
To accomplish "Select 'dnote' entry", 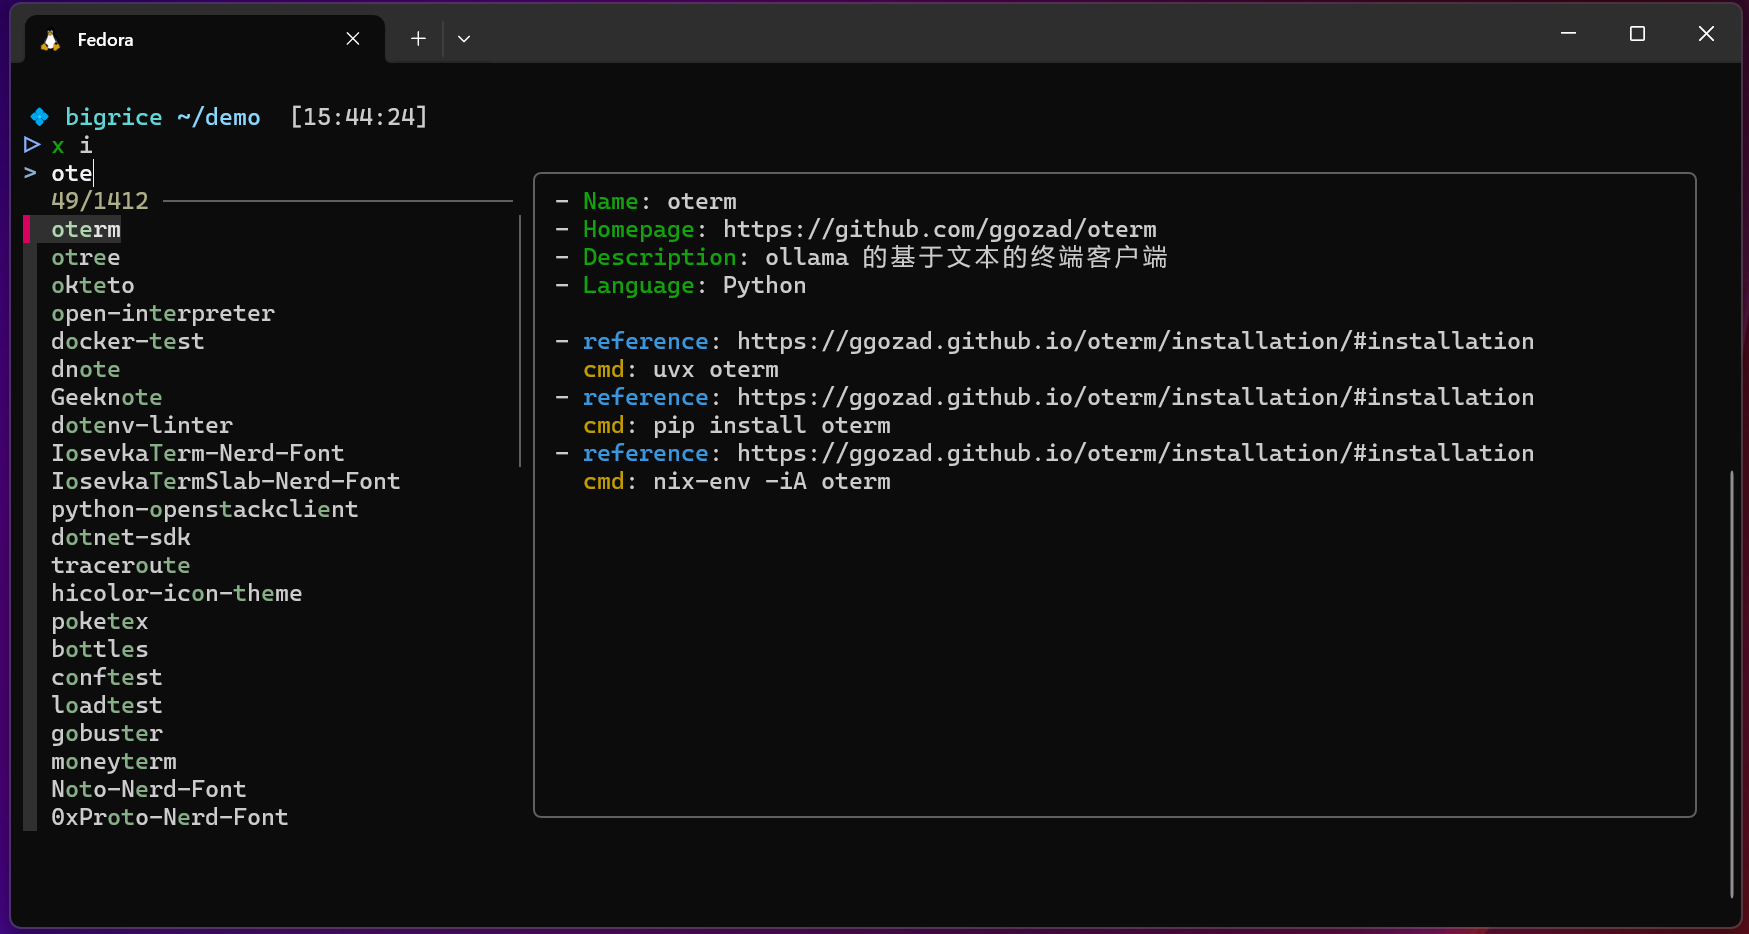I will tap(86, 369).
